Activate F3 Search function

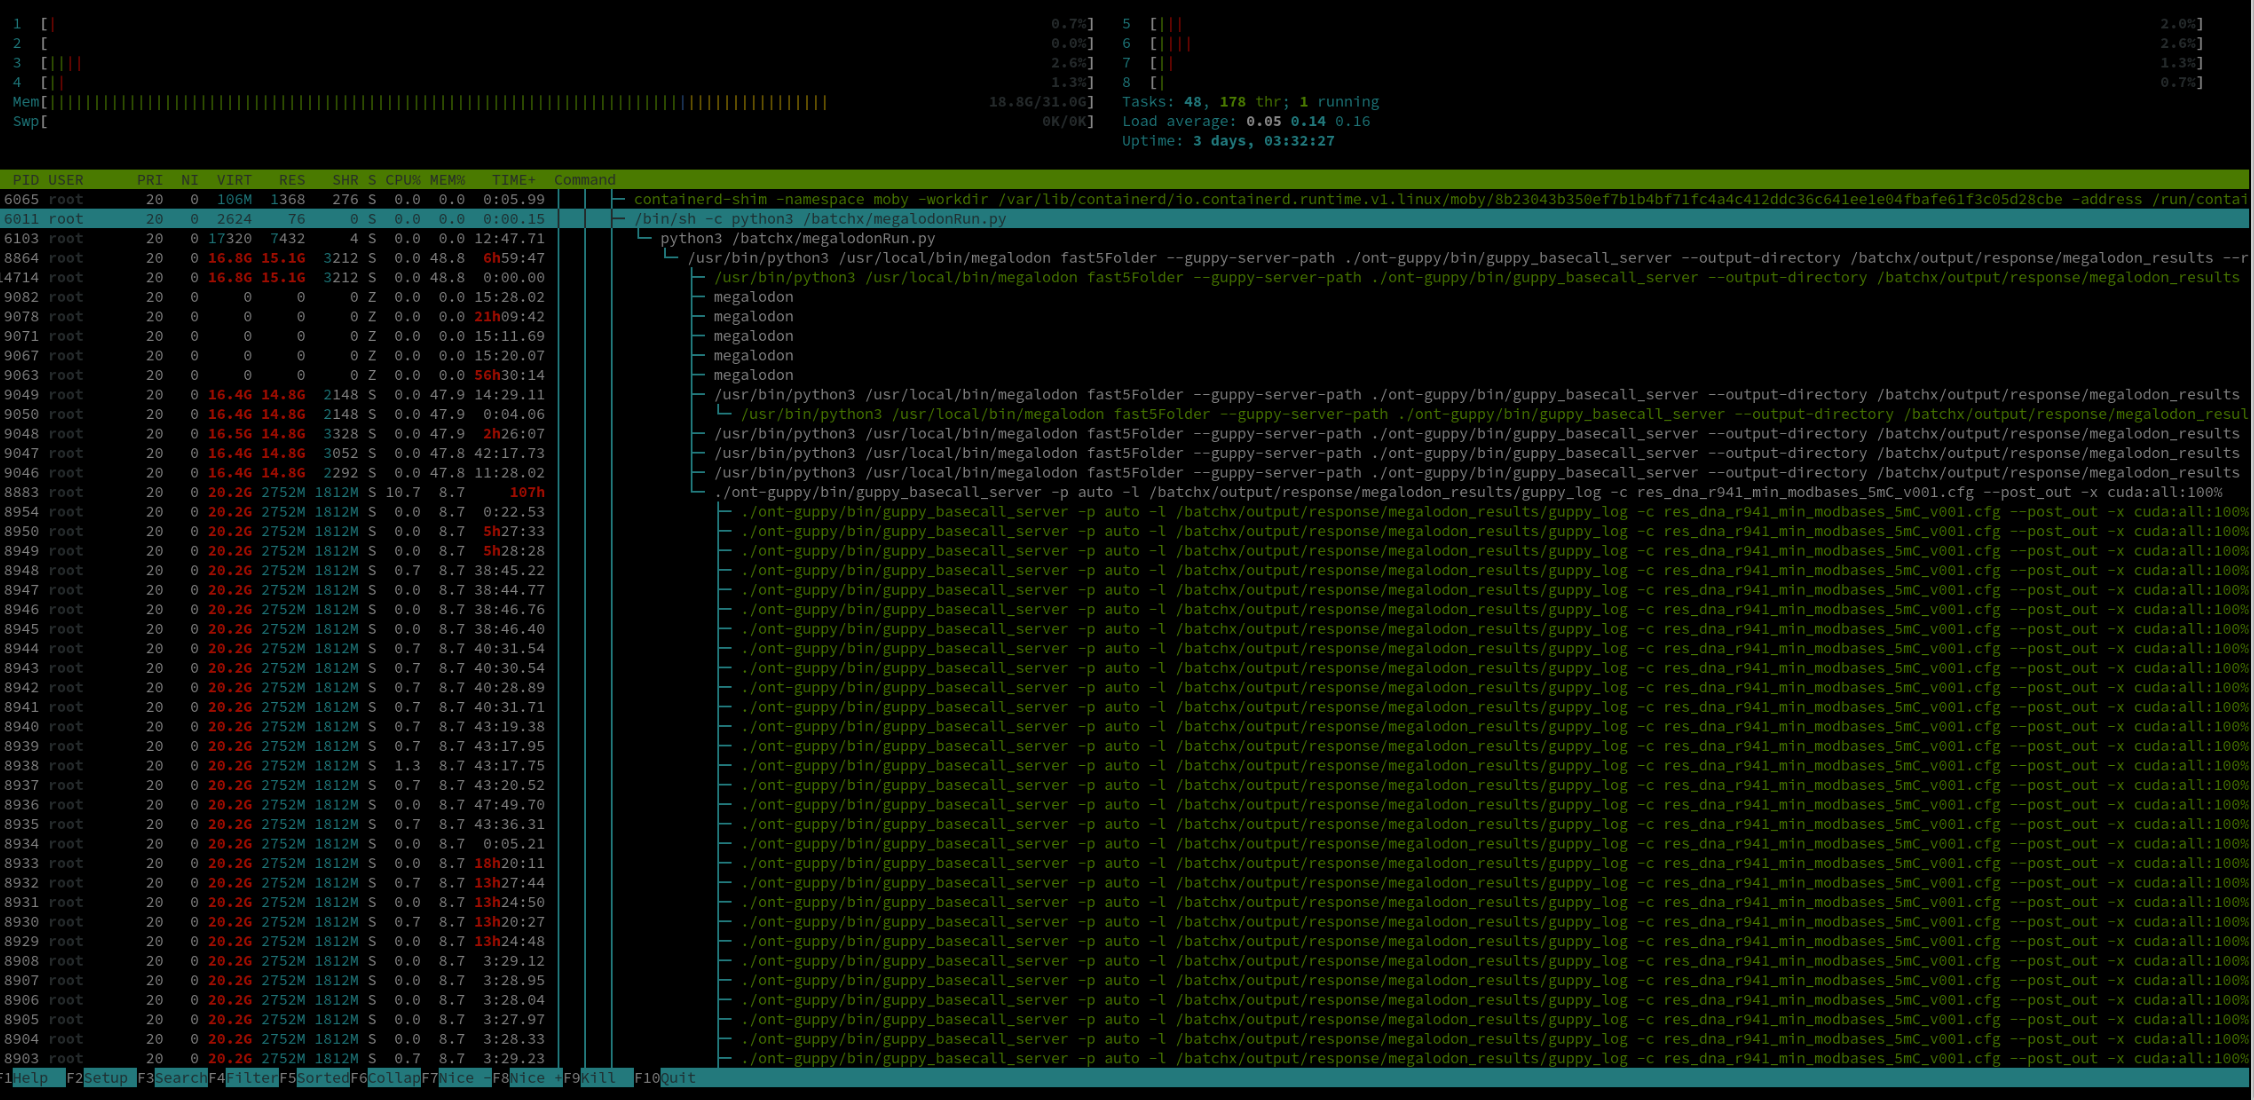tap(180, 1078)
